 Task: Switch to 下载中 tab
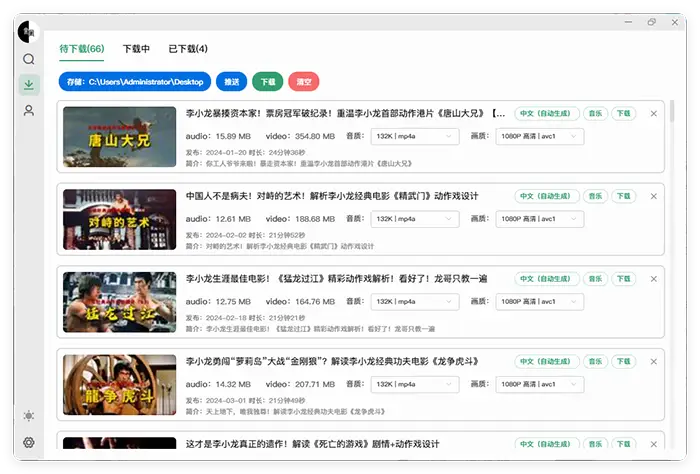pyautogui.click(x=136, y=49)
